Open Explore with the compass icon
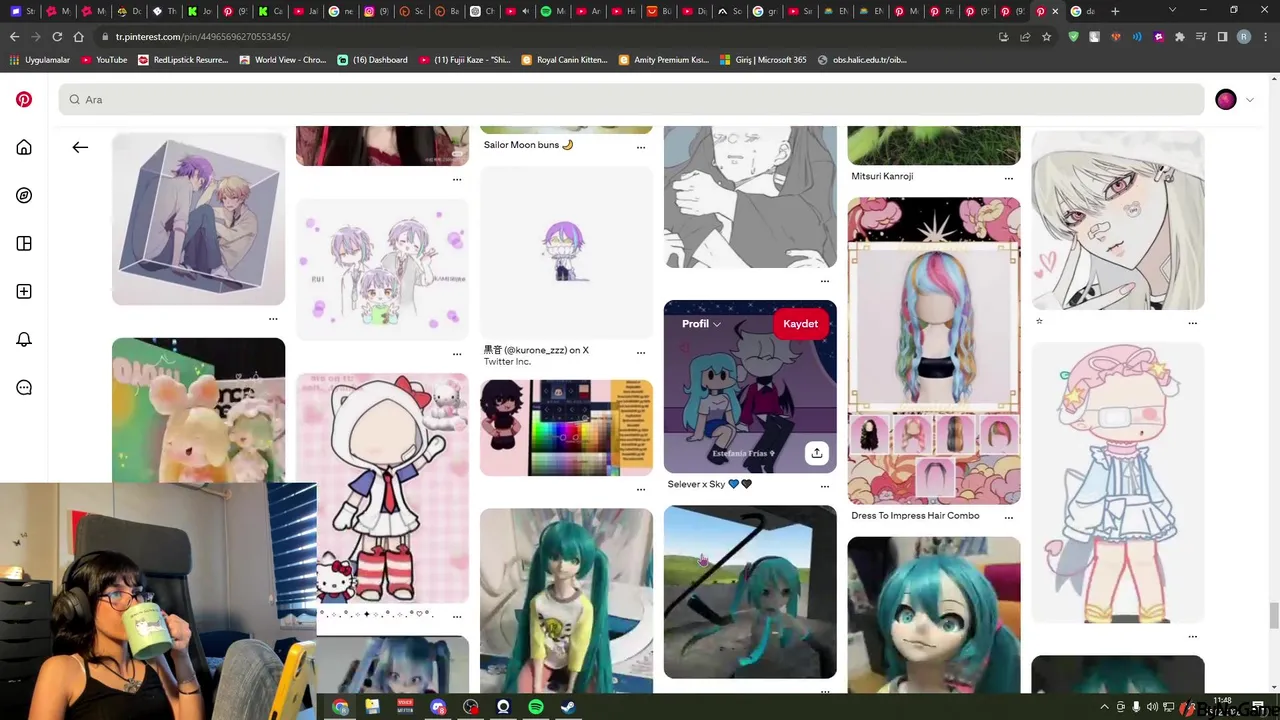This screenshot has height=720, width=1280. pos(24,196)
